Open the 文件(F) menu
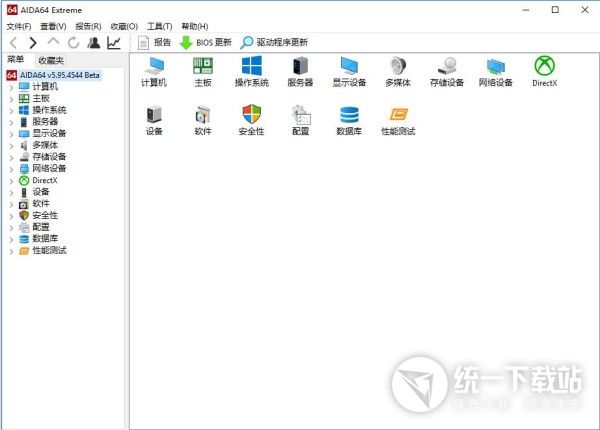The image size is (600, 430). [x=19, y=26]
